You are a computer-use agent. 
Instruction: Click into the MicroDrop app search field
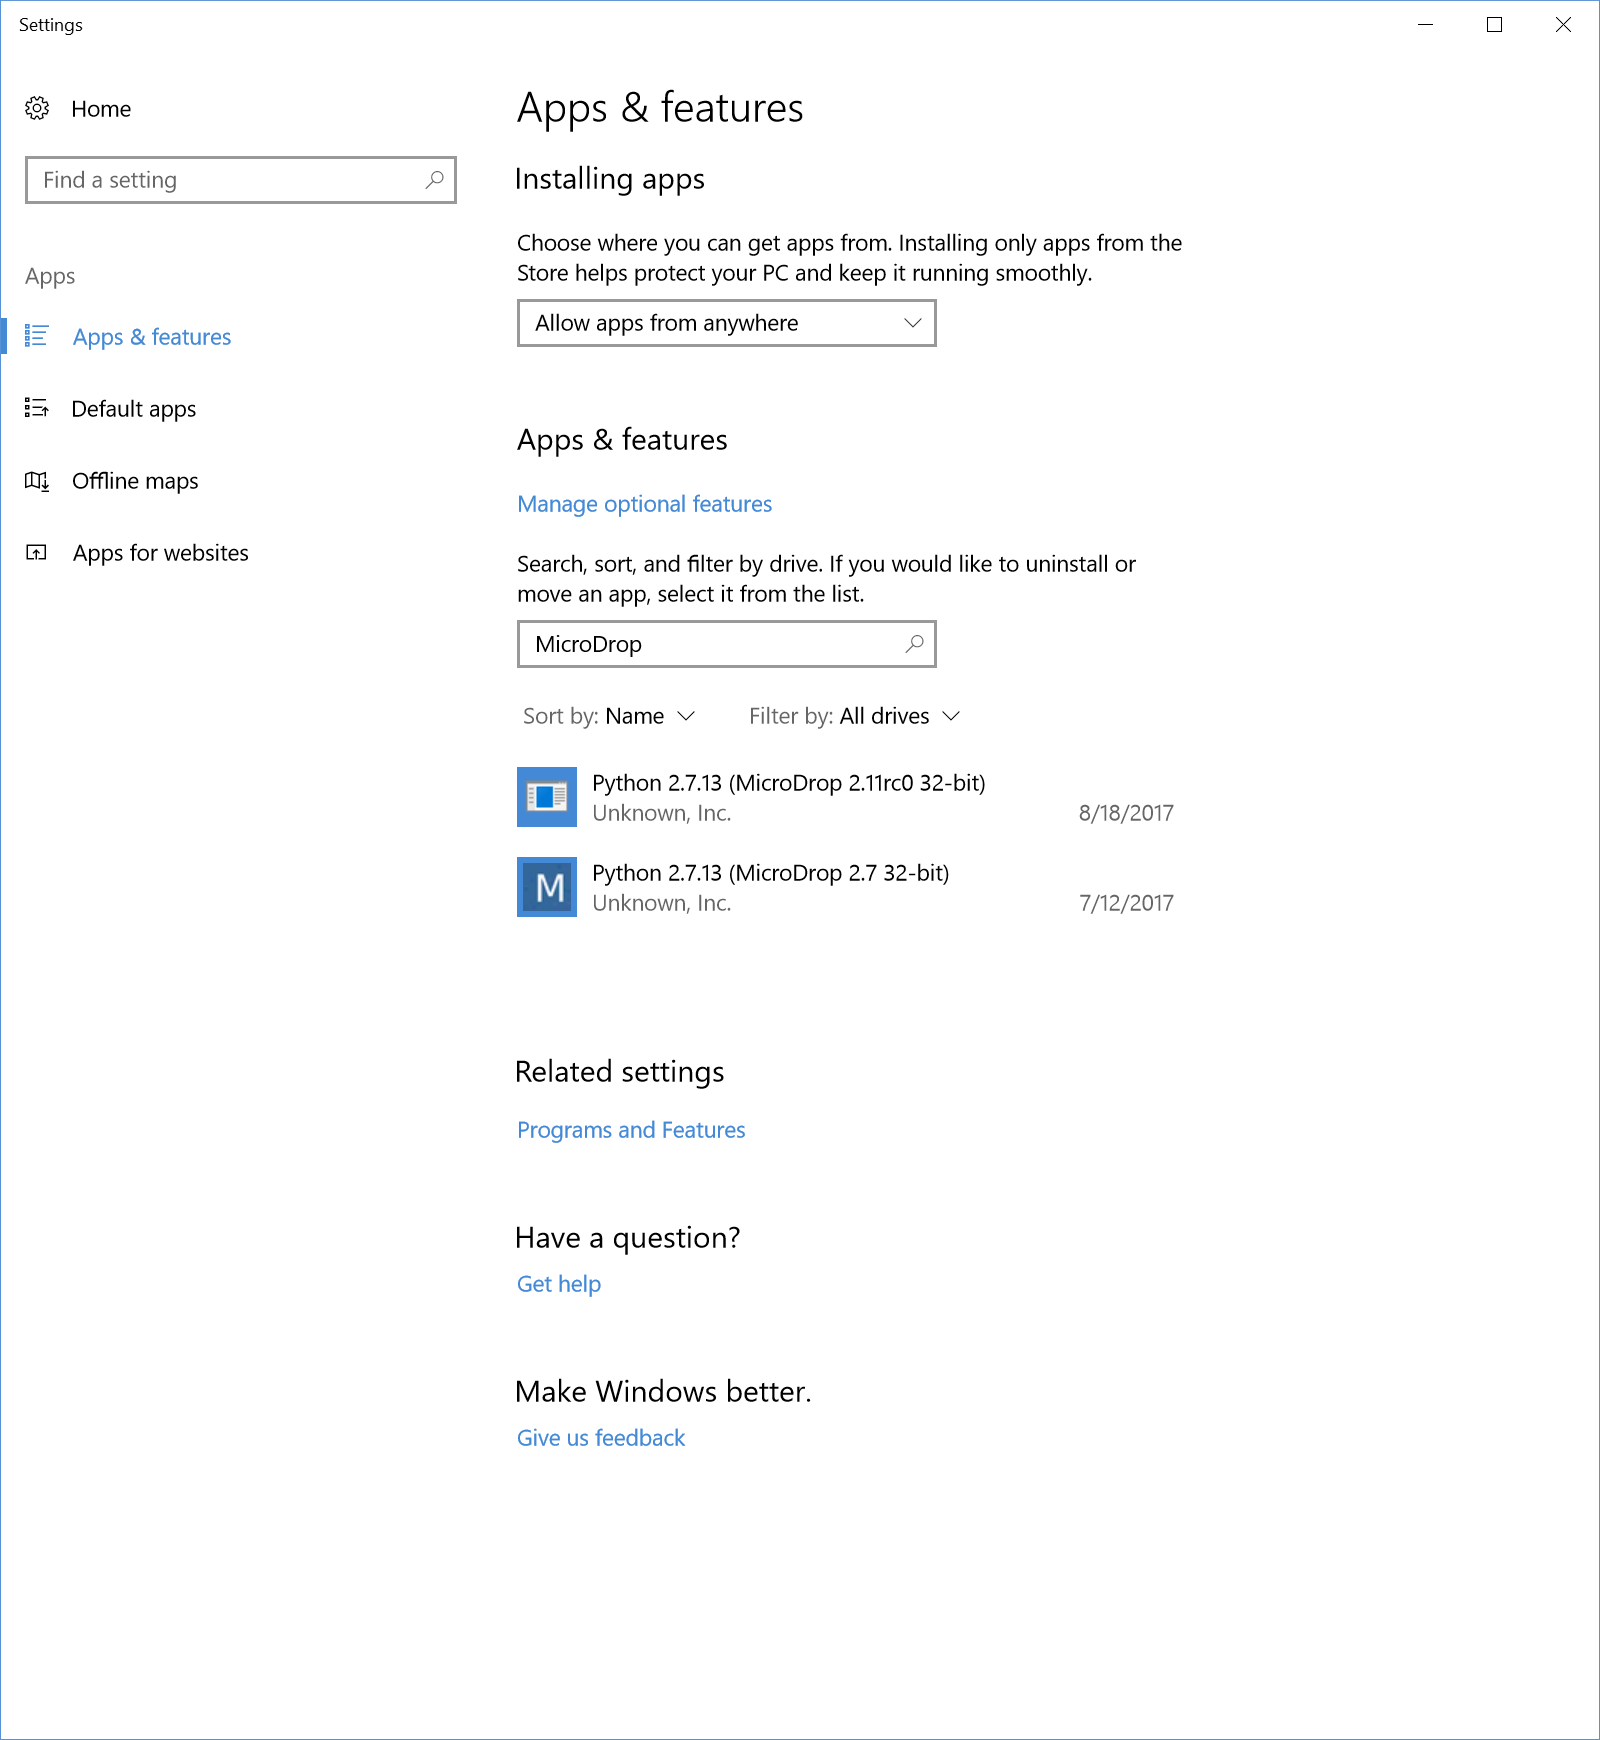[x=727, y=644]
